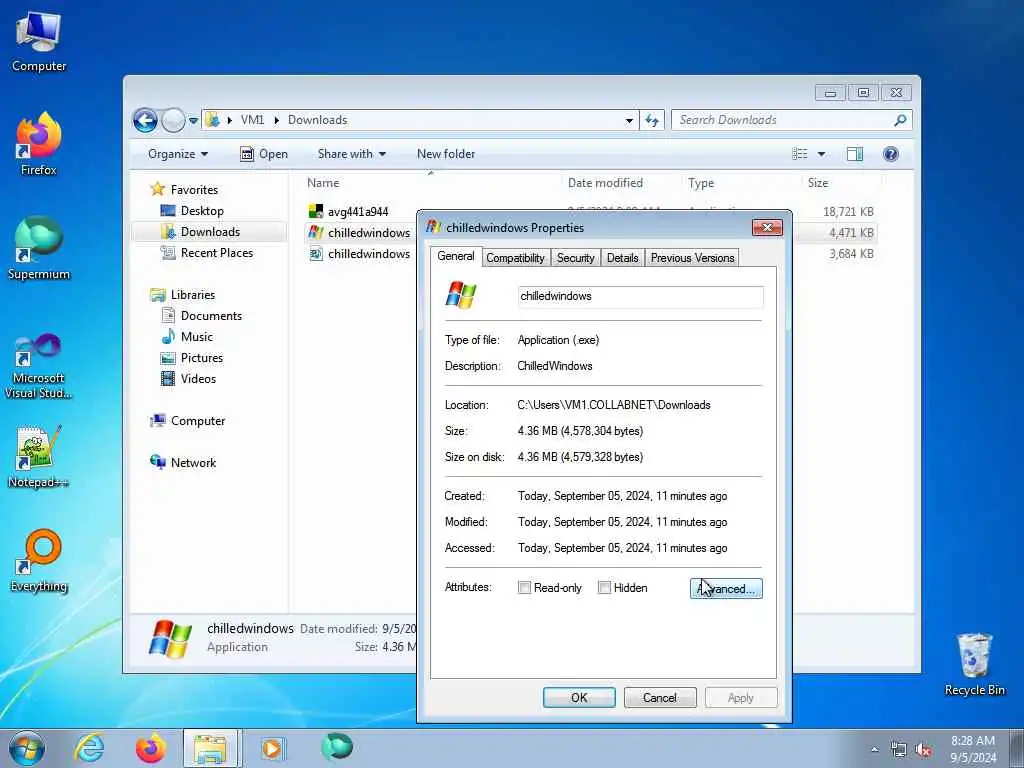This screenshot has width=1024, height=768.
Task: Switch to the Details tab
Action: (622, 258)
